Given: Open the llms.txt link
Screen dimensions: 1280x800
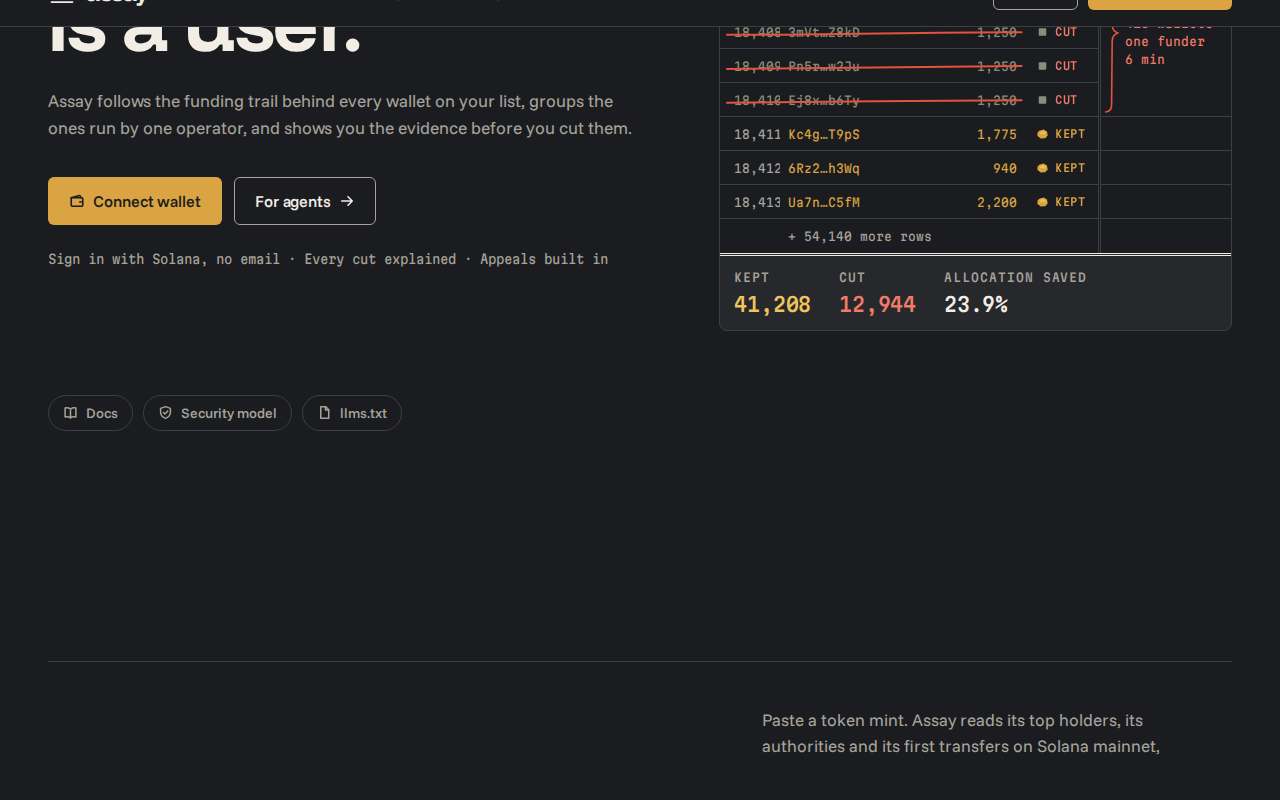Looking at the screenshot, I should [x=352, y=413].
